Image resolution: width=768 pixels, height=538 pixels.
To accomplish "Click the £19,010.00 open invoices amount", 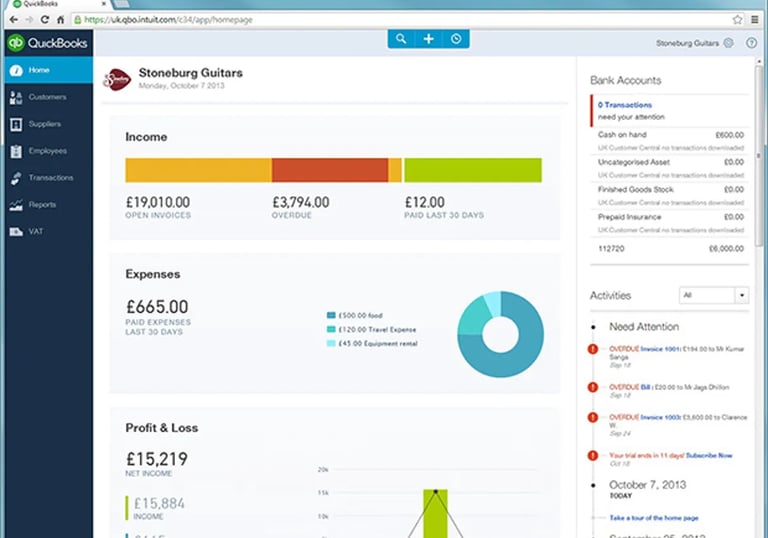I will tap(158, 202).
